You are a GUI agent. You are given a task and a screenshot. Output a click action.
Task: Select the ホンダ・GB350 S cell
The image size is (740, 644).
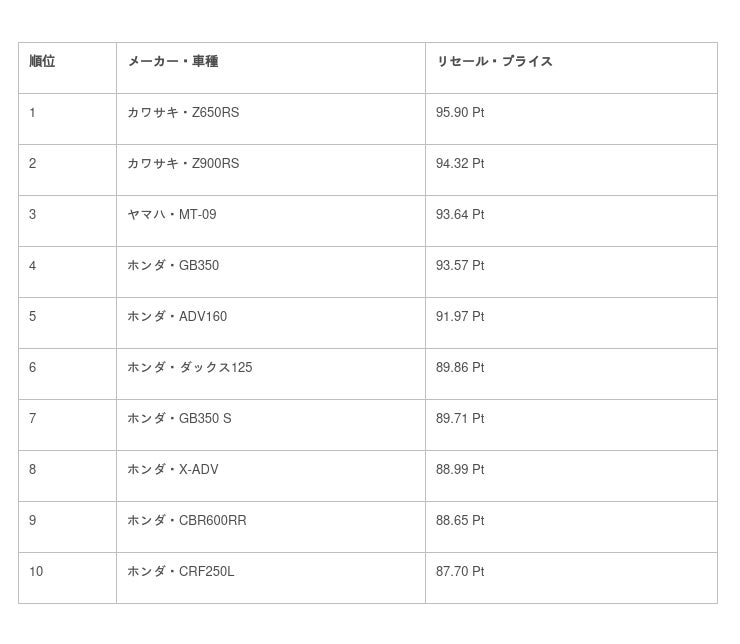pos(179,419)
